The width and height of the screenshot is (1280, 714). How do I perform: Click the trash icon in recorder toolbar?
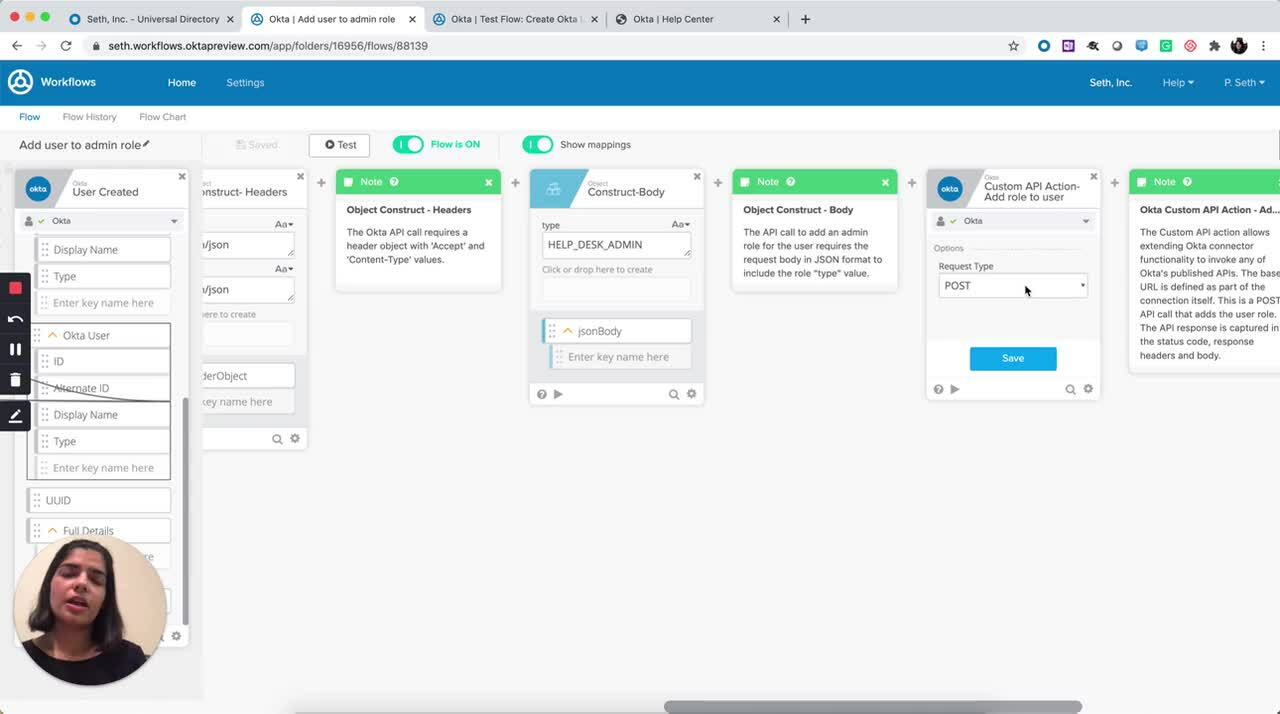click(x=15, y=379)
